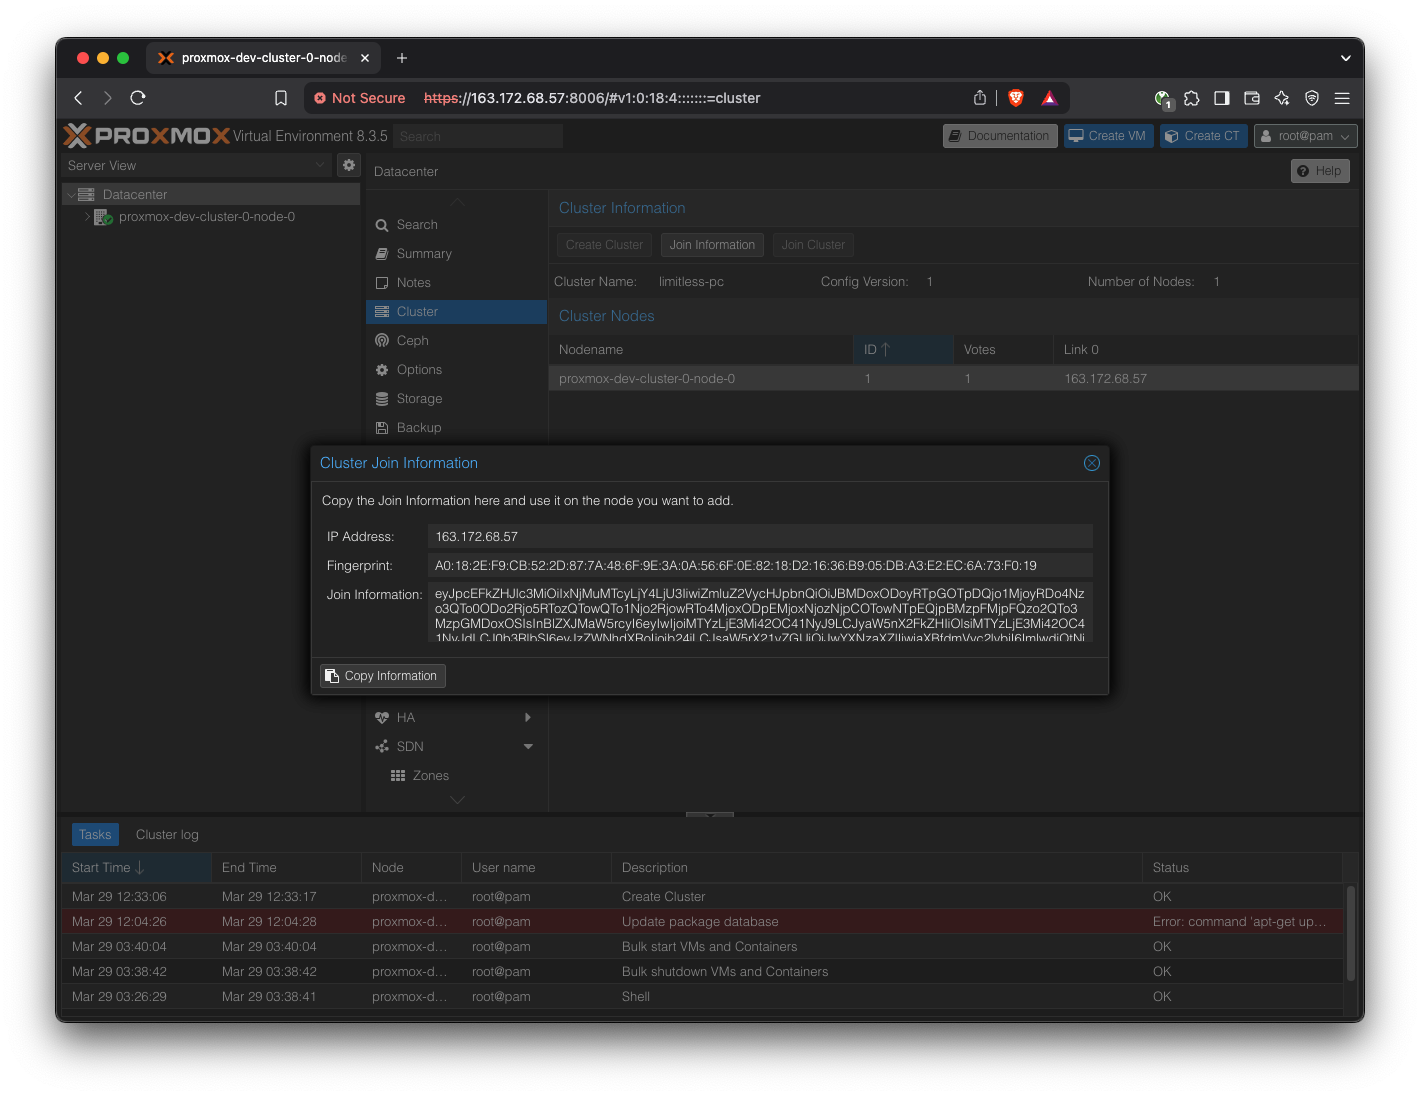This screenshot has width=1420, height=1096.
Task: Collapse the SDN menu section
Action: (528, 747)
